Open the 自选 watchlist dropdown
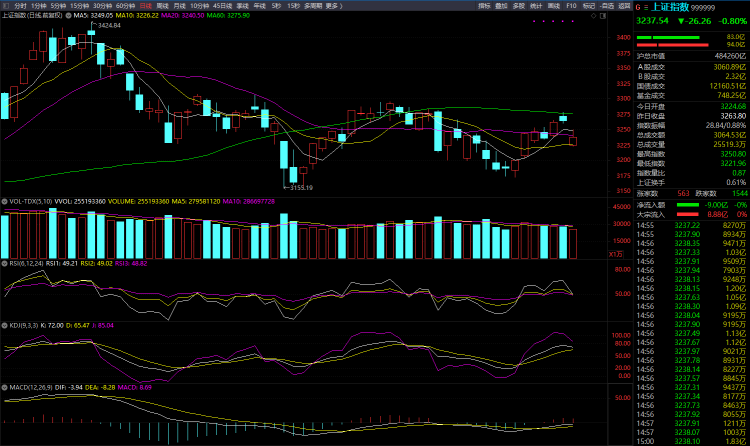This screenshot has height=446, width=750. tap(606, 5)
